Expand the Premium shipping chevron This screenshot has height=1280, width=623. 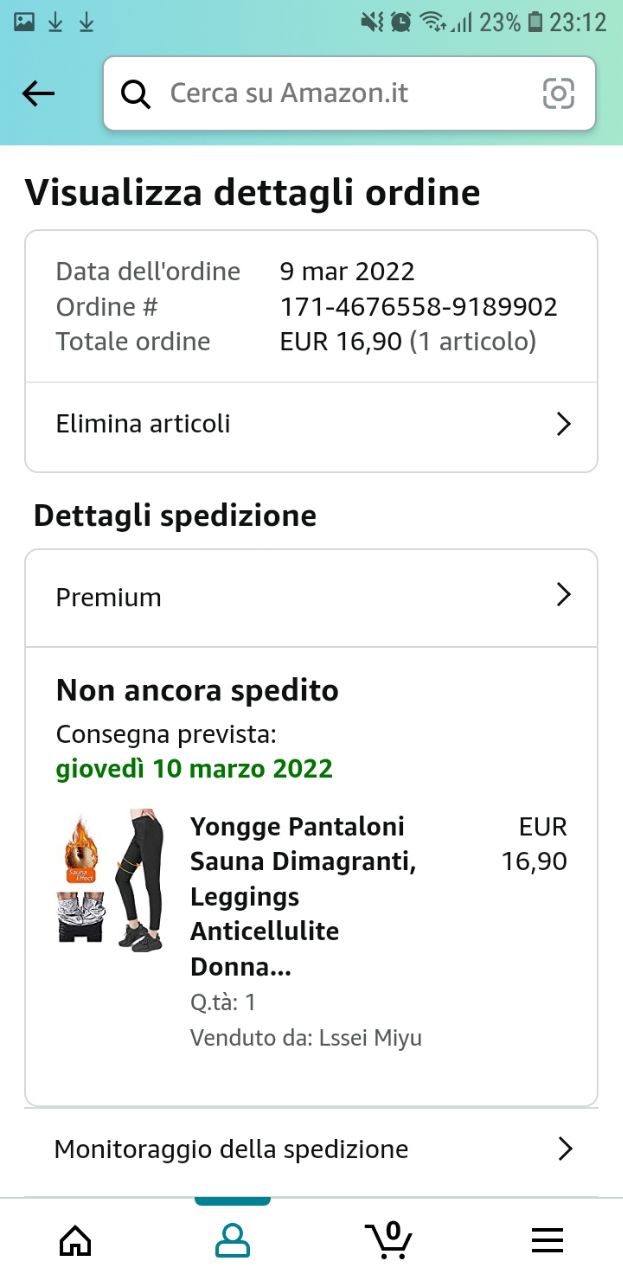coord(564,596)
